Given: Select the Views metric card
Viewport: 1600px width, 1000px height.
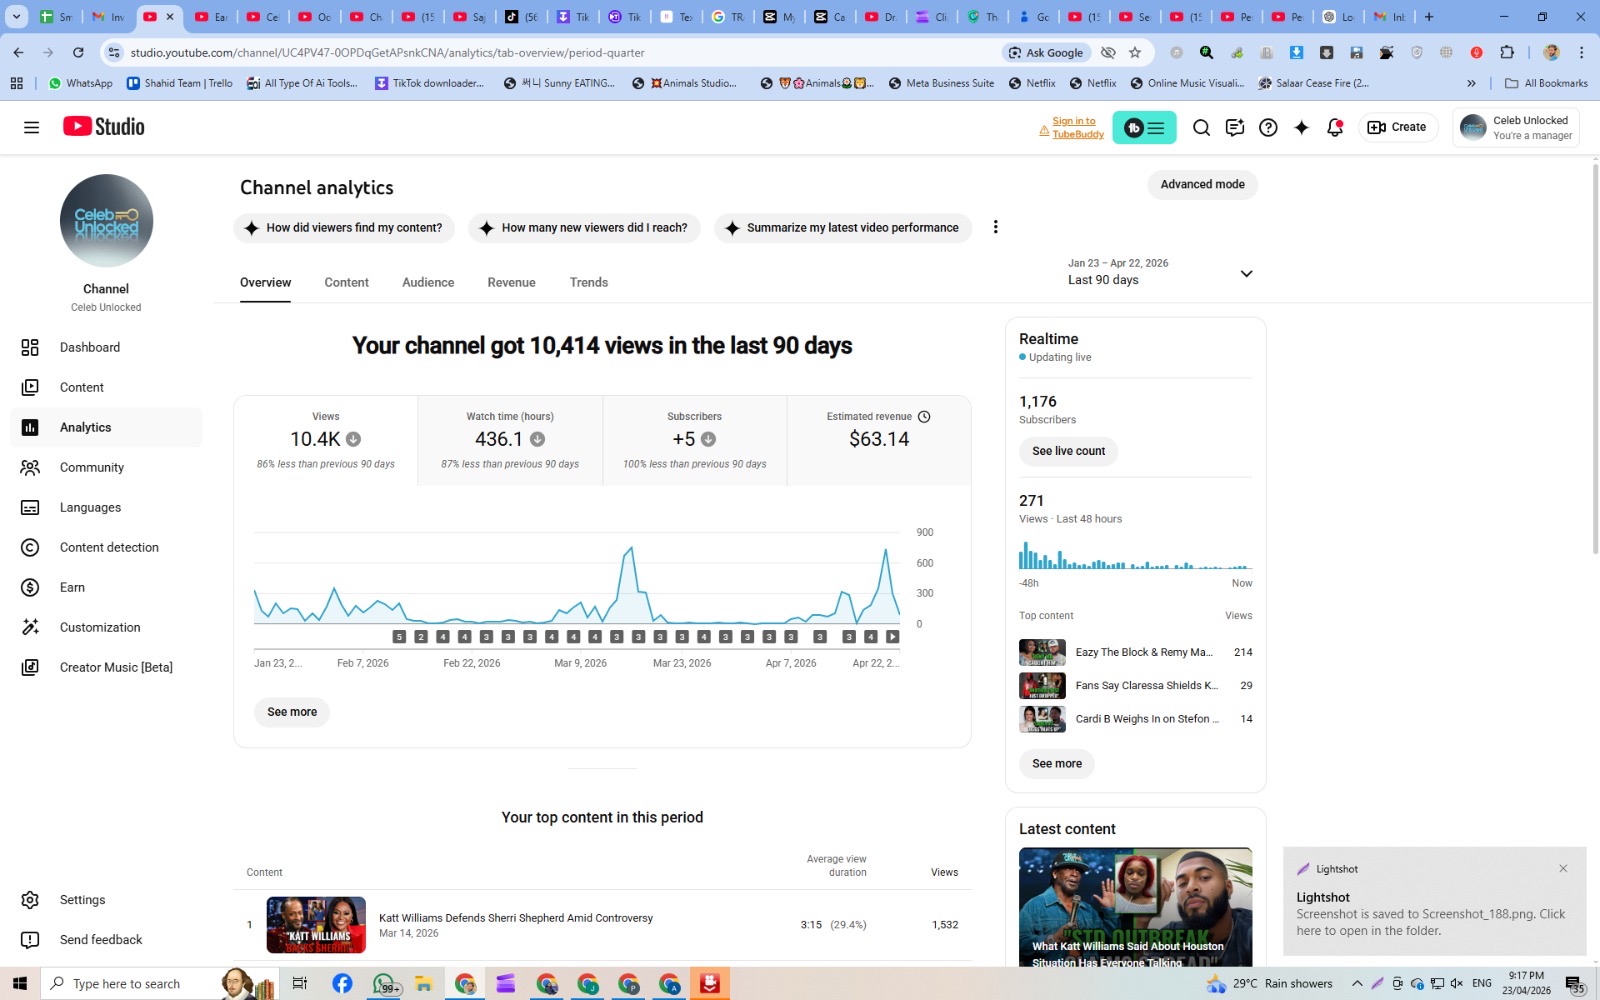Looking at the screenshot, I should click(x=326, y=441).
